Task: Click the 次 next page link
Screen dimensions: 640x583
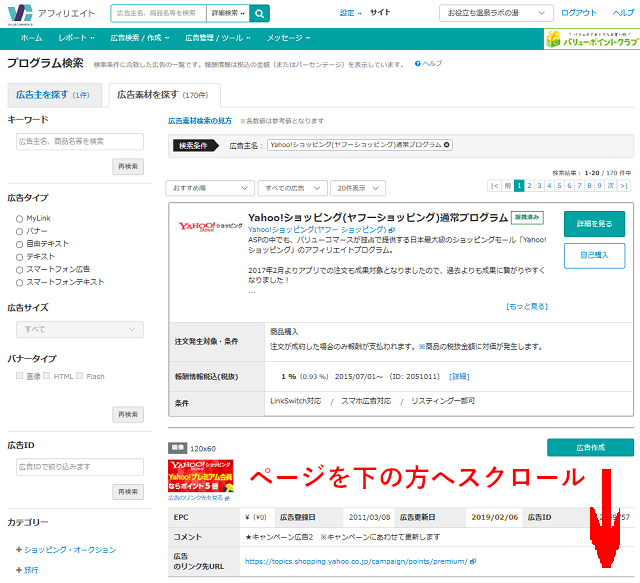Action: coord(610,186)
